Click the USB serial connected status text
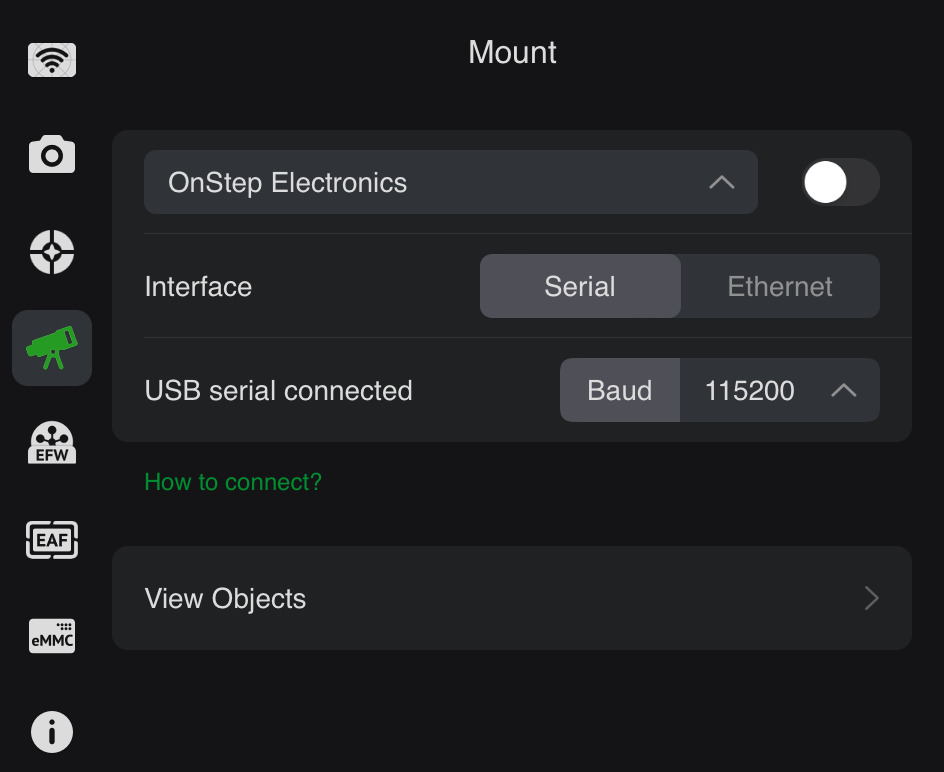The height and width of the screenshot is (772, 944). [x=278, y=390]
